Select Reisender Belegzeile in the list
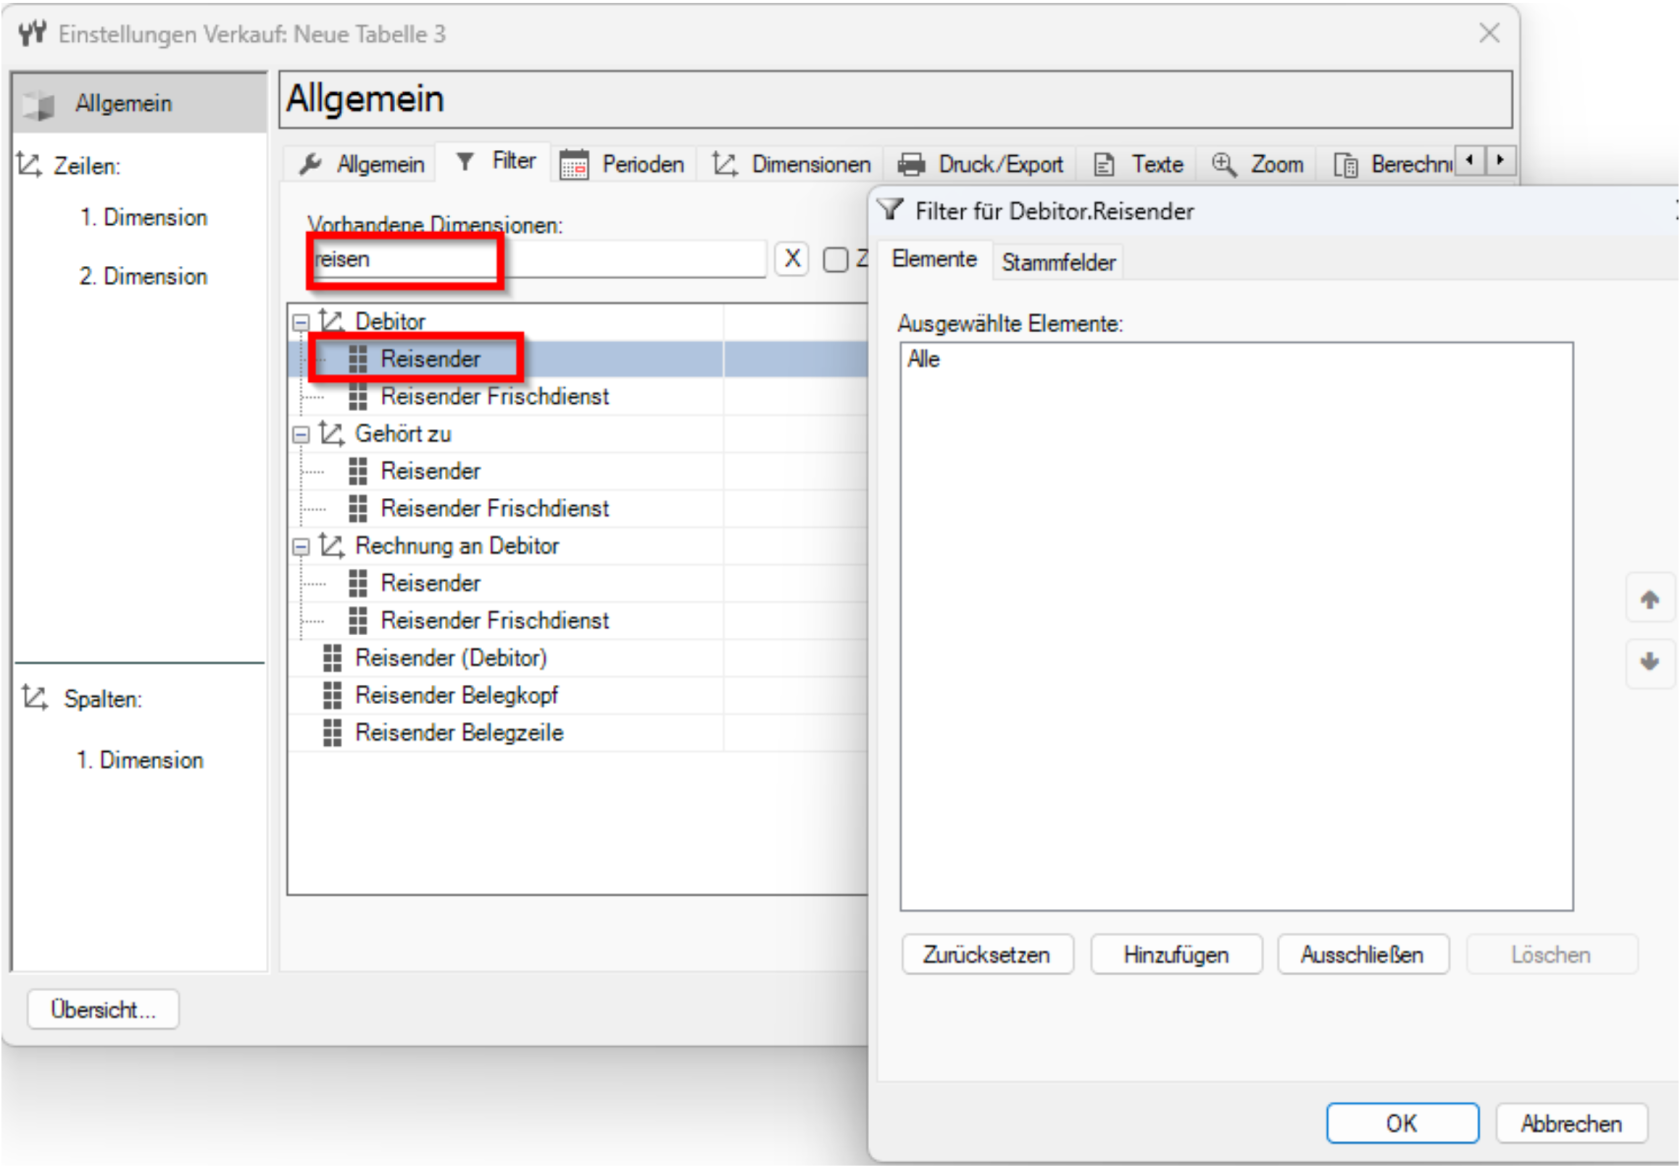 459,733
